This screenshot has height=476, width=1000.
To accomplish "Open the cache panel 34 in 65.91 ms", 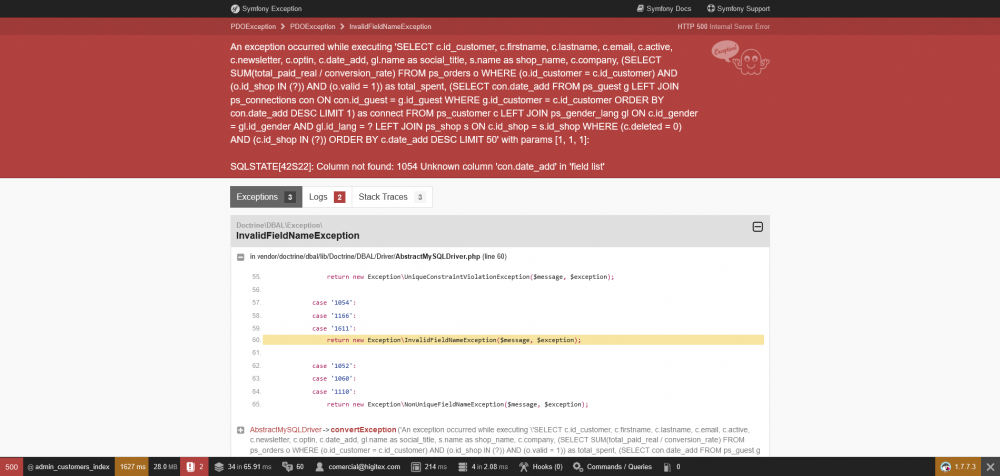I will (x=243, y=467).
